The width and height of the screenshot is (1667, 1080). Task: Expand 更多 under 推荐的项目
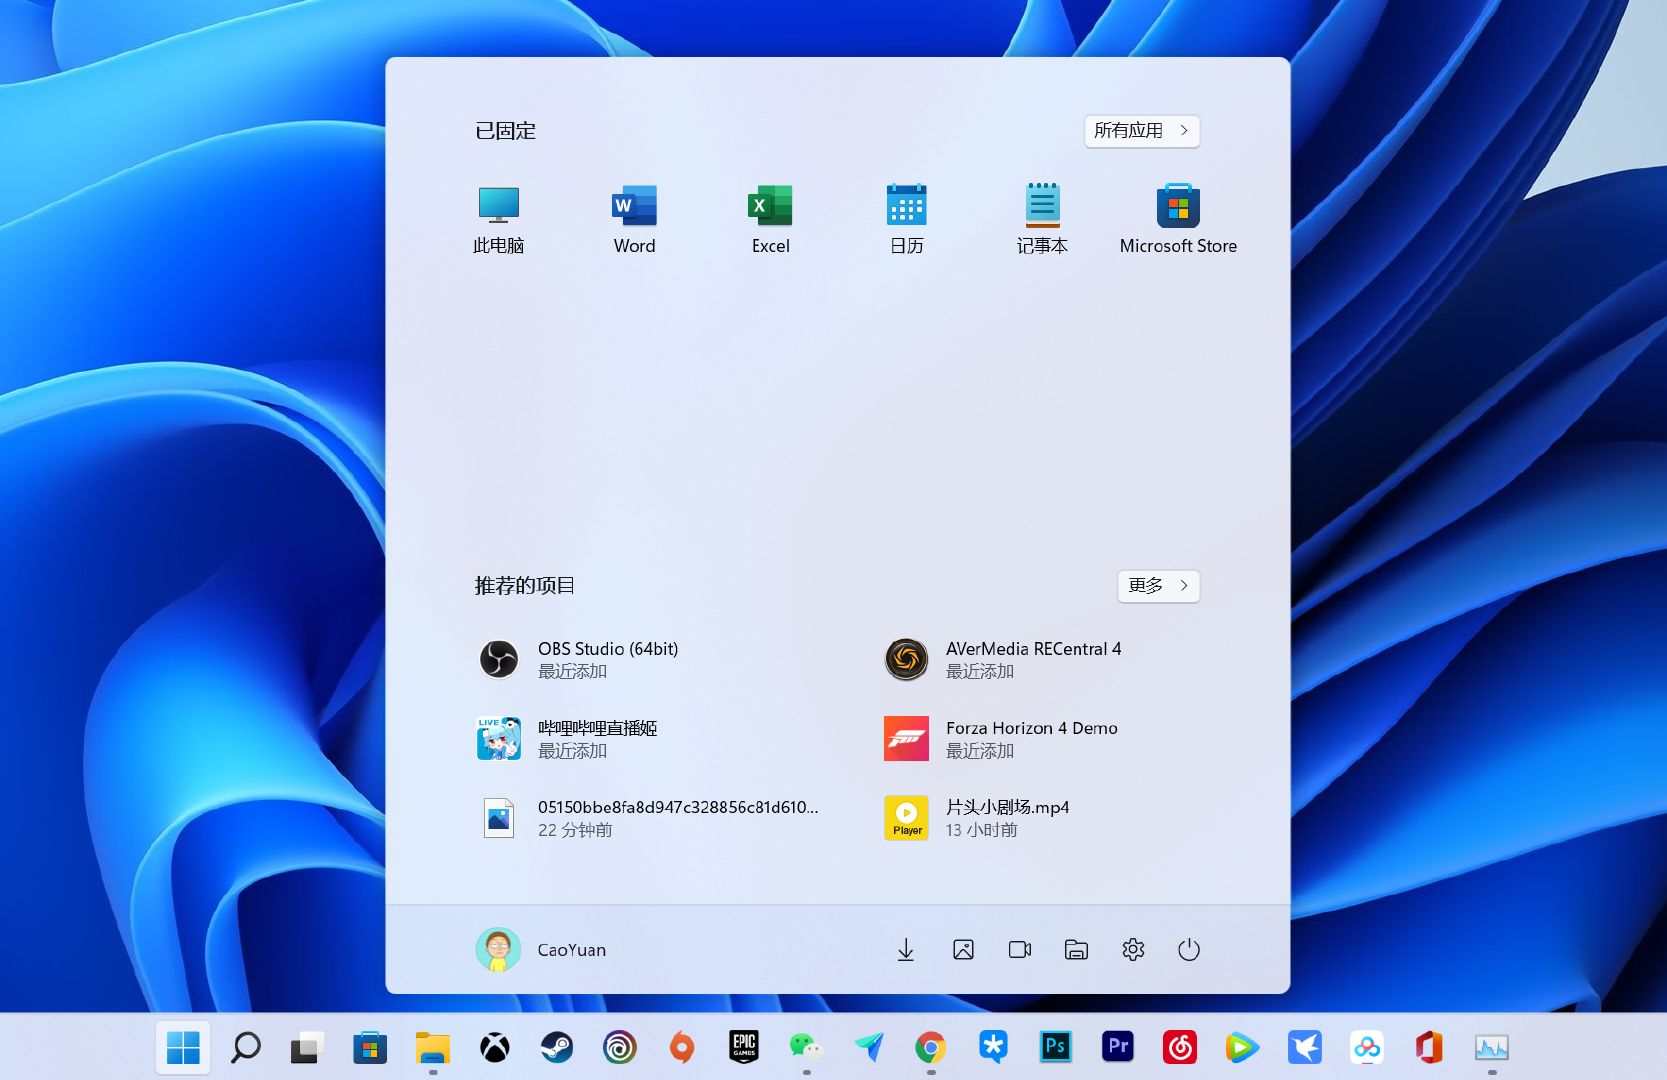[x=1157, y=586]
